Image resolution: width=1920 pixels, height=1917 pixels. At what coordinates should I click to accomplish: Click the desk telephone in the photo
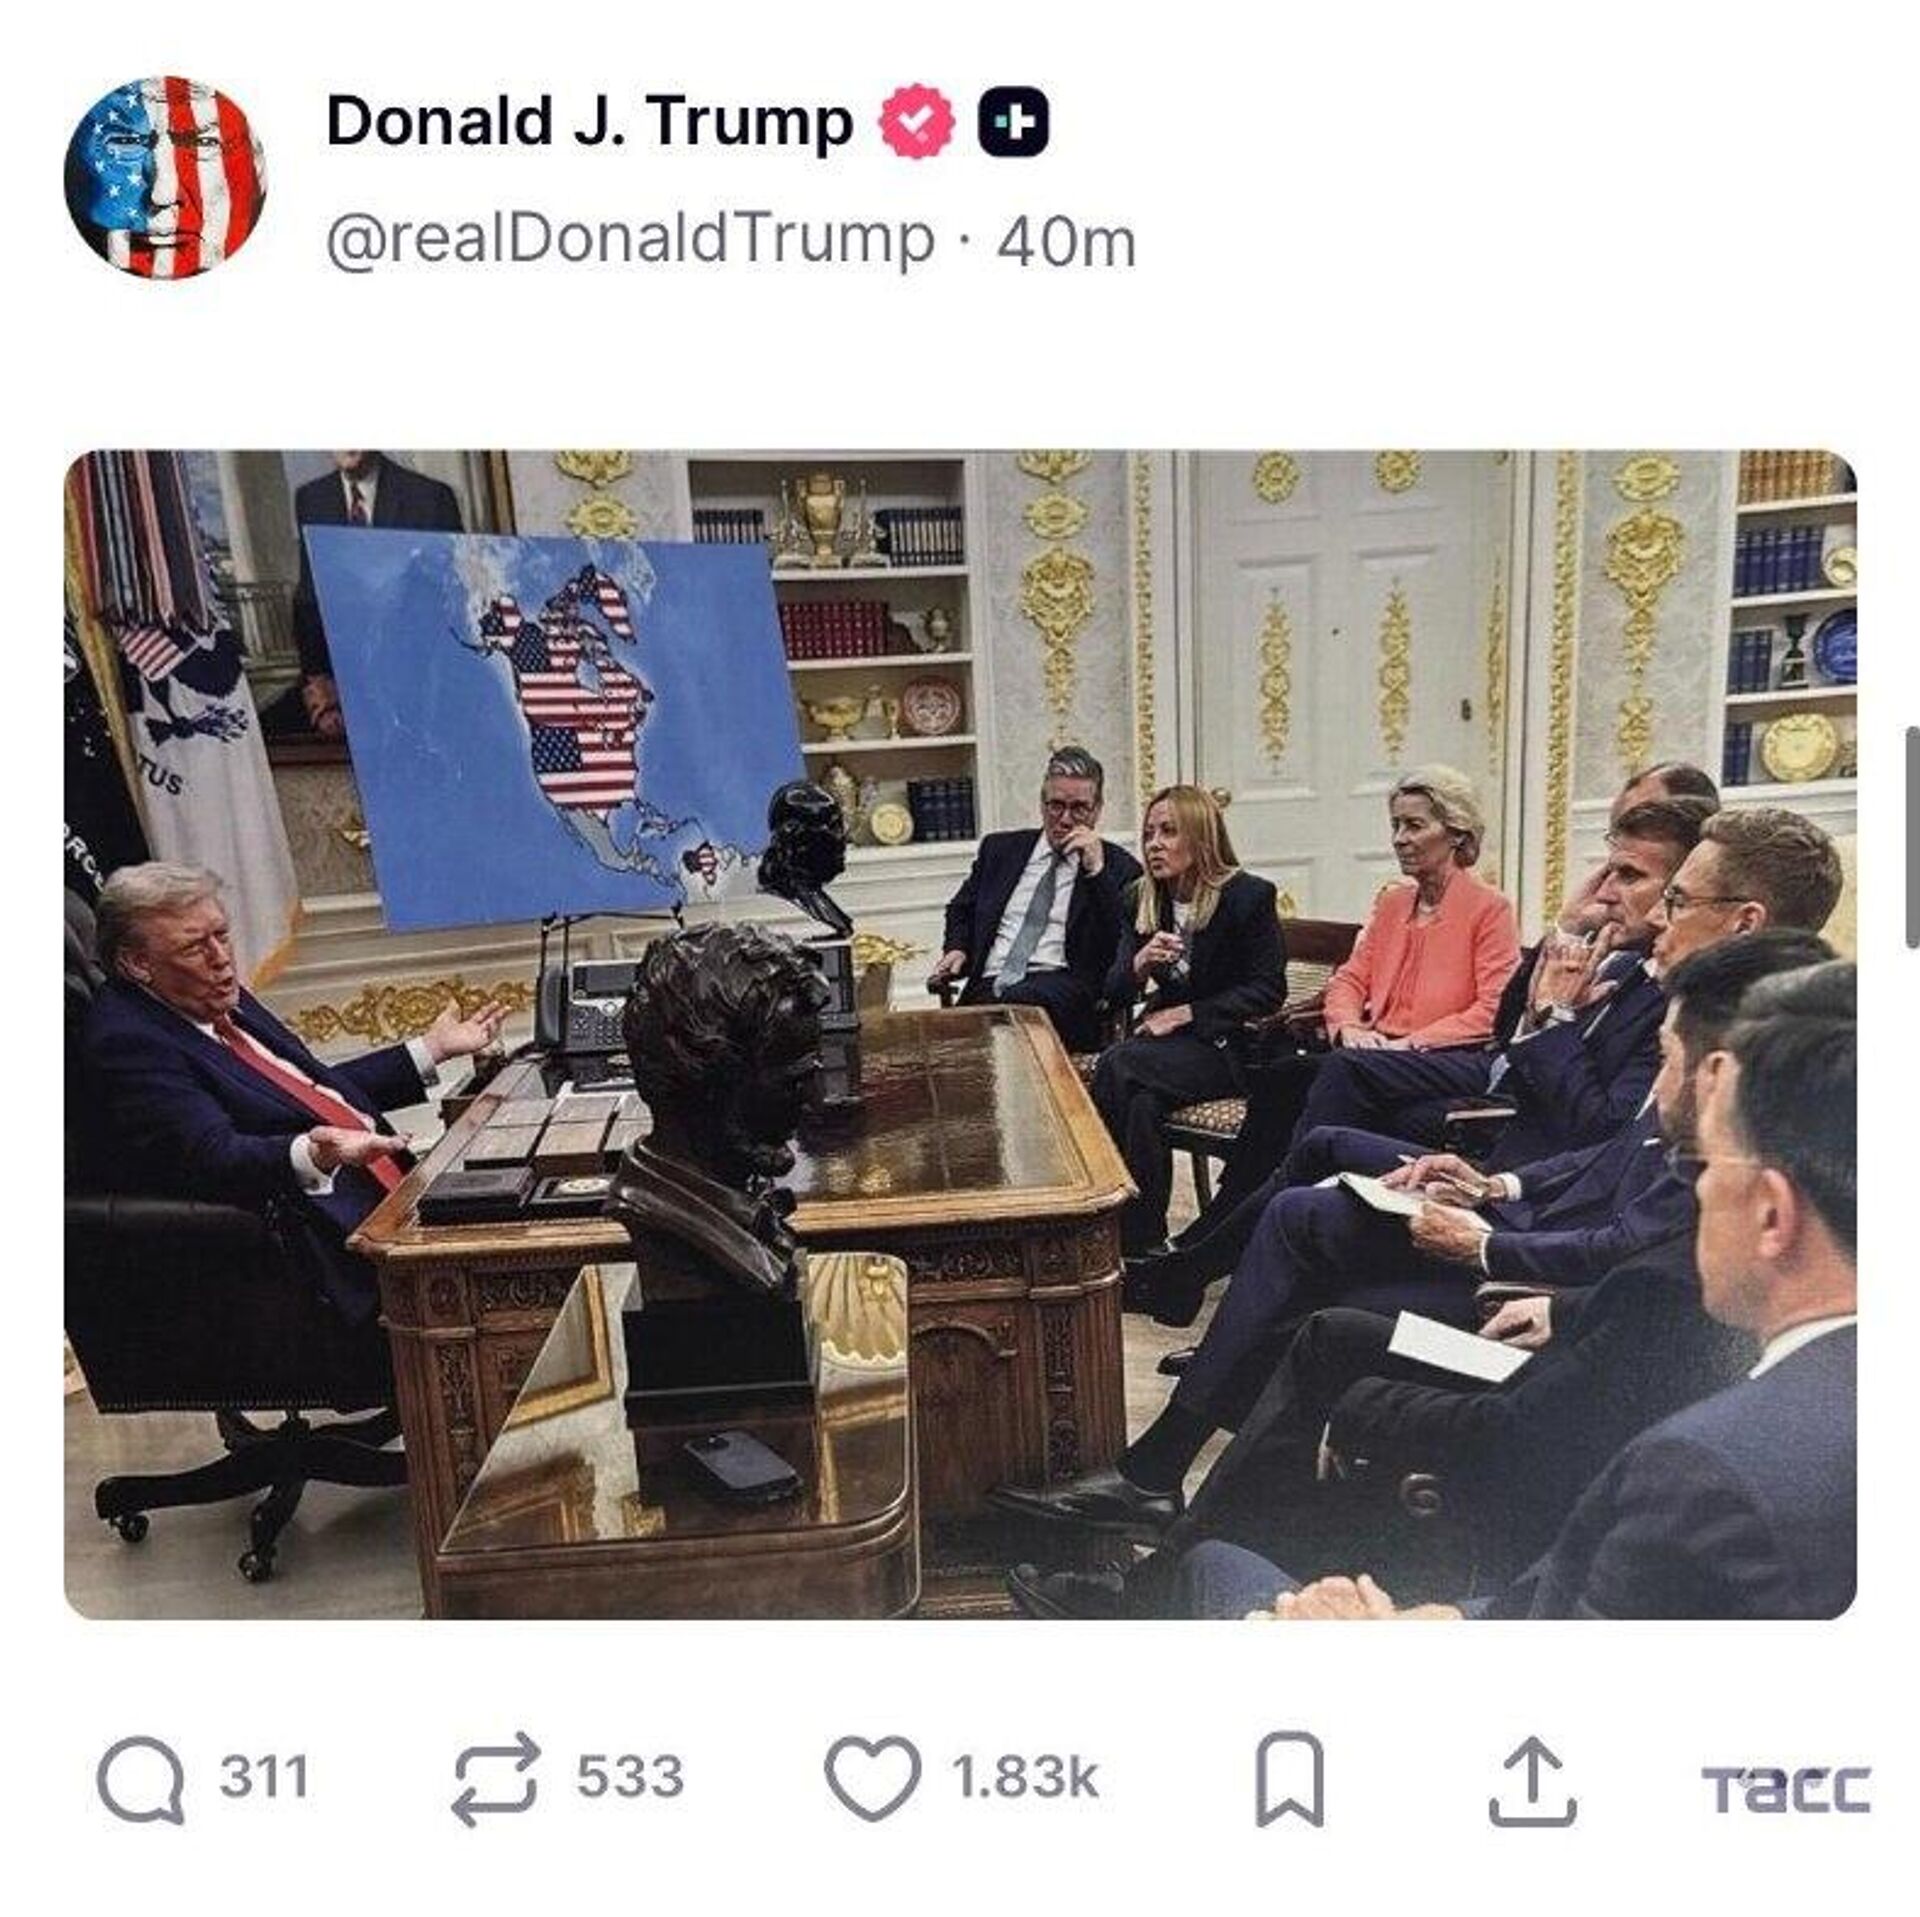click(590, 1008)
